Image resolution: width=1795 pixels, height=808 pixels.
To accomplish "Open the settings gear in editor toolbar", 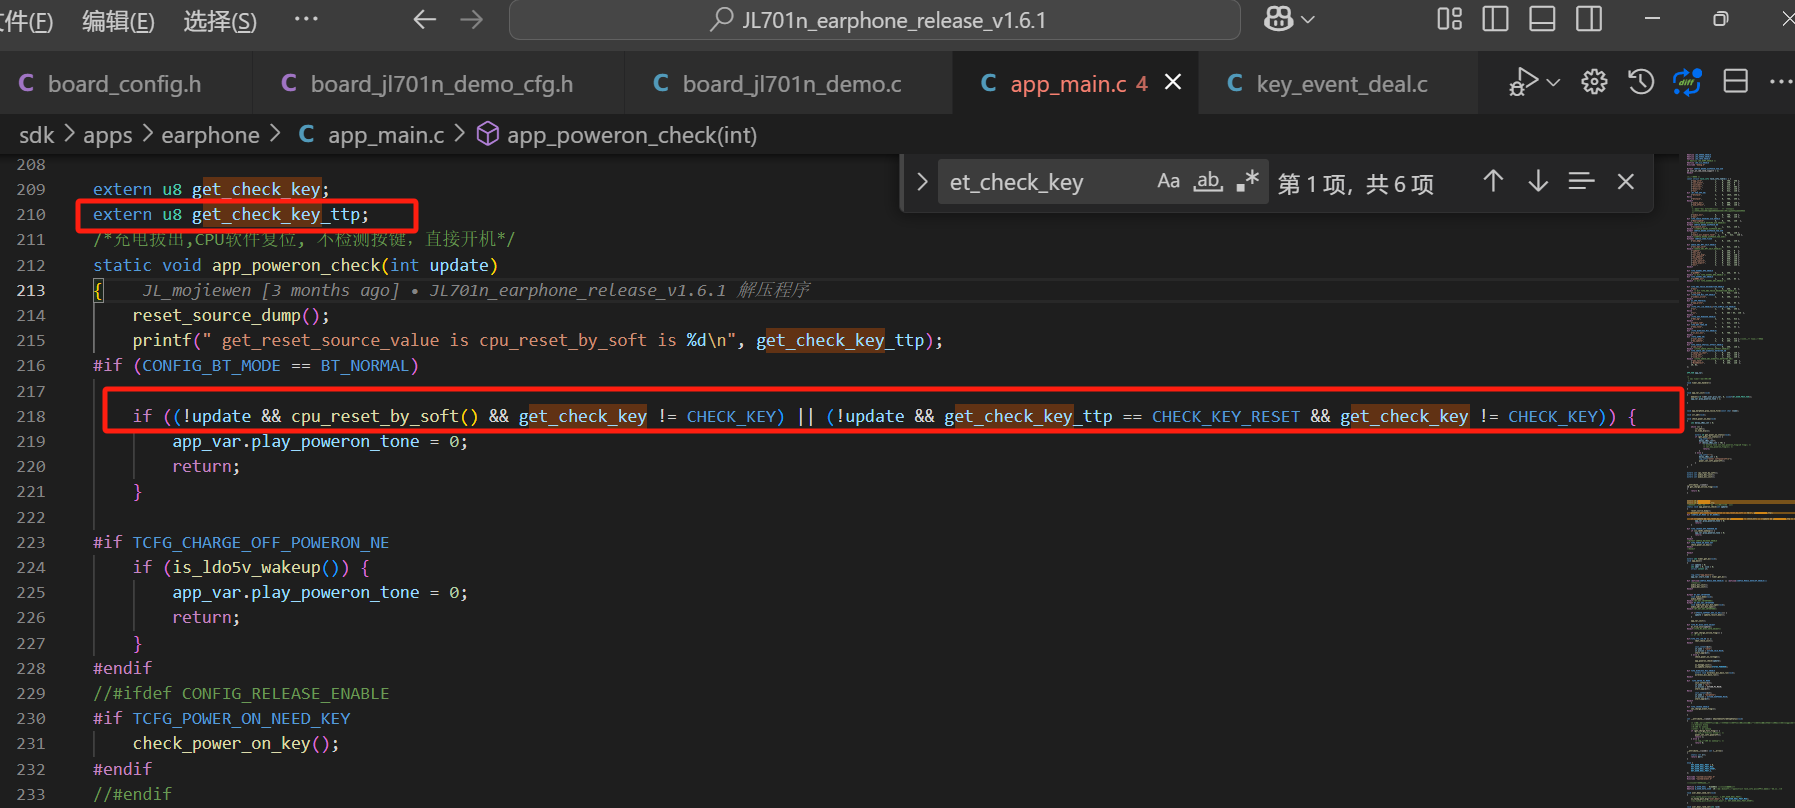I will (x=1595, y=82).
